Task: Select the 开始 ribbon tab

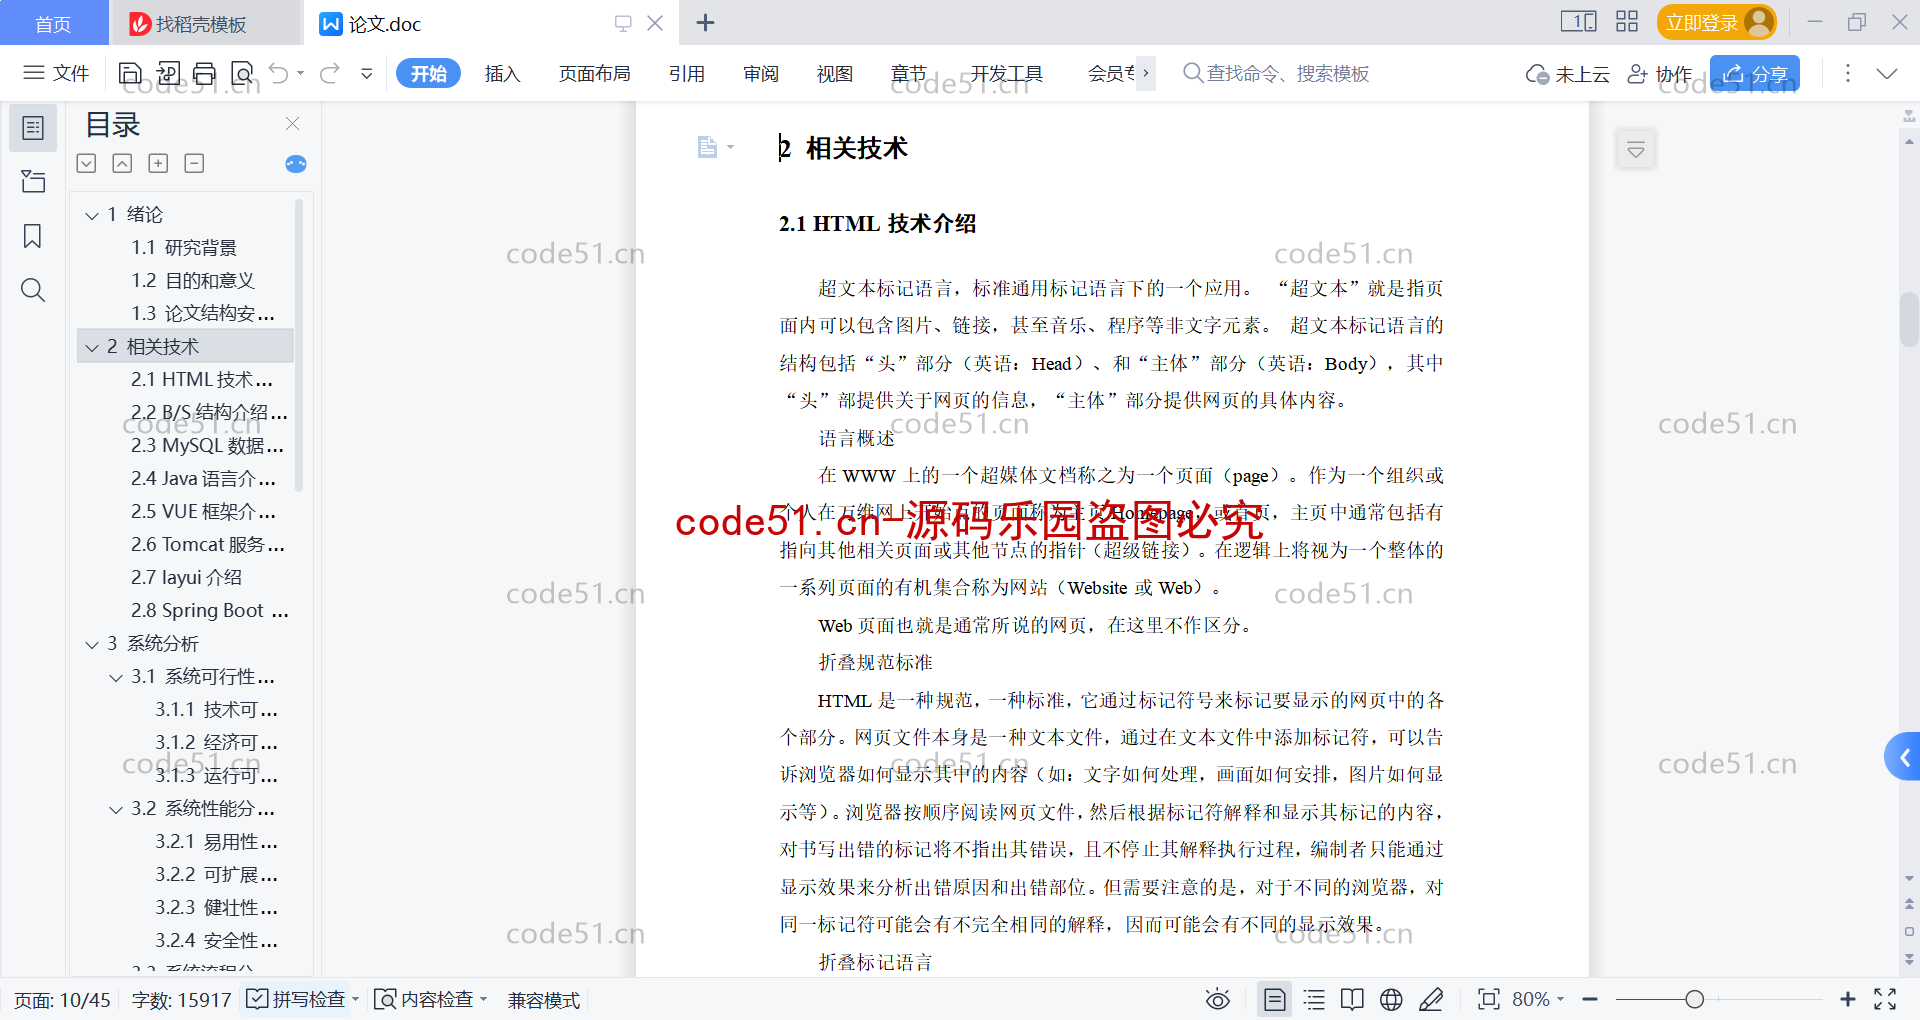Action: click(x=428, y=73)
